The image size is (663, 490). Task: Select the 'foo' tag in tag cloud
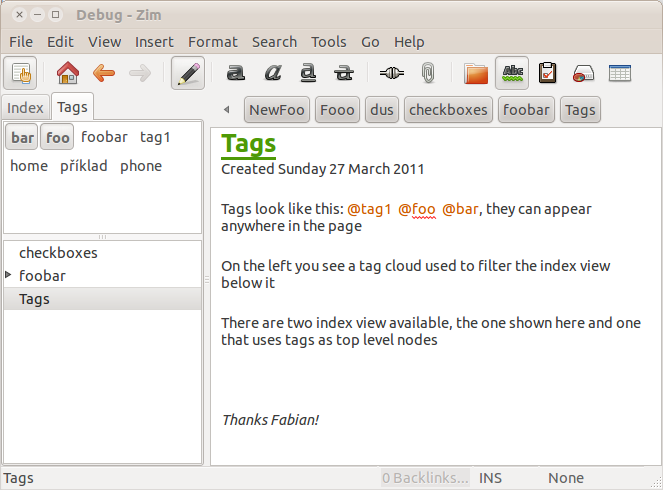tap(58, 137)
